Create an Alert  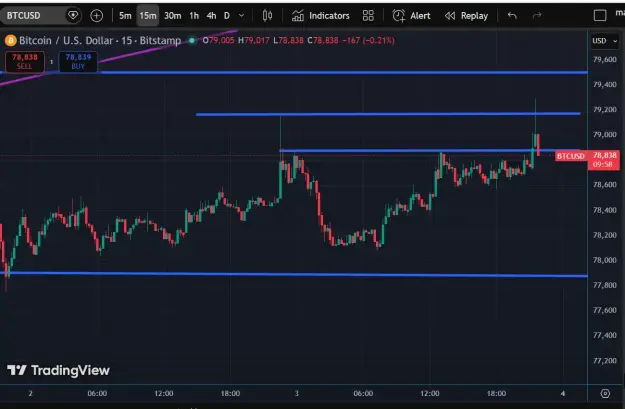[x=411, y=16]
